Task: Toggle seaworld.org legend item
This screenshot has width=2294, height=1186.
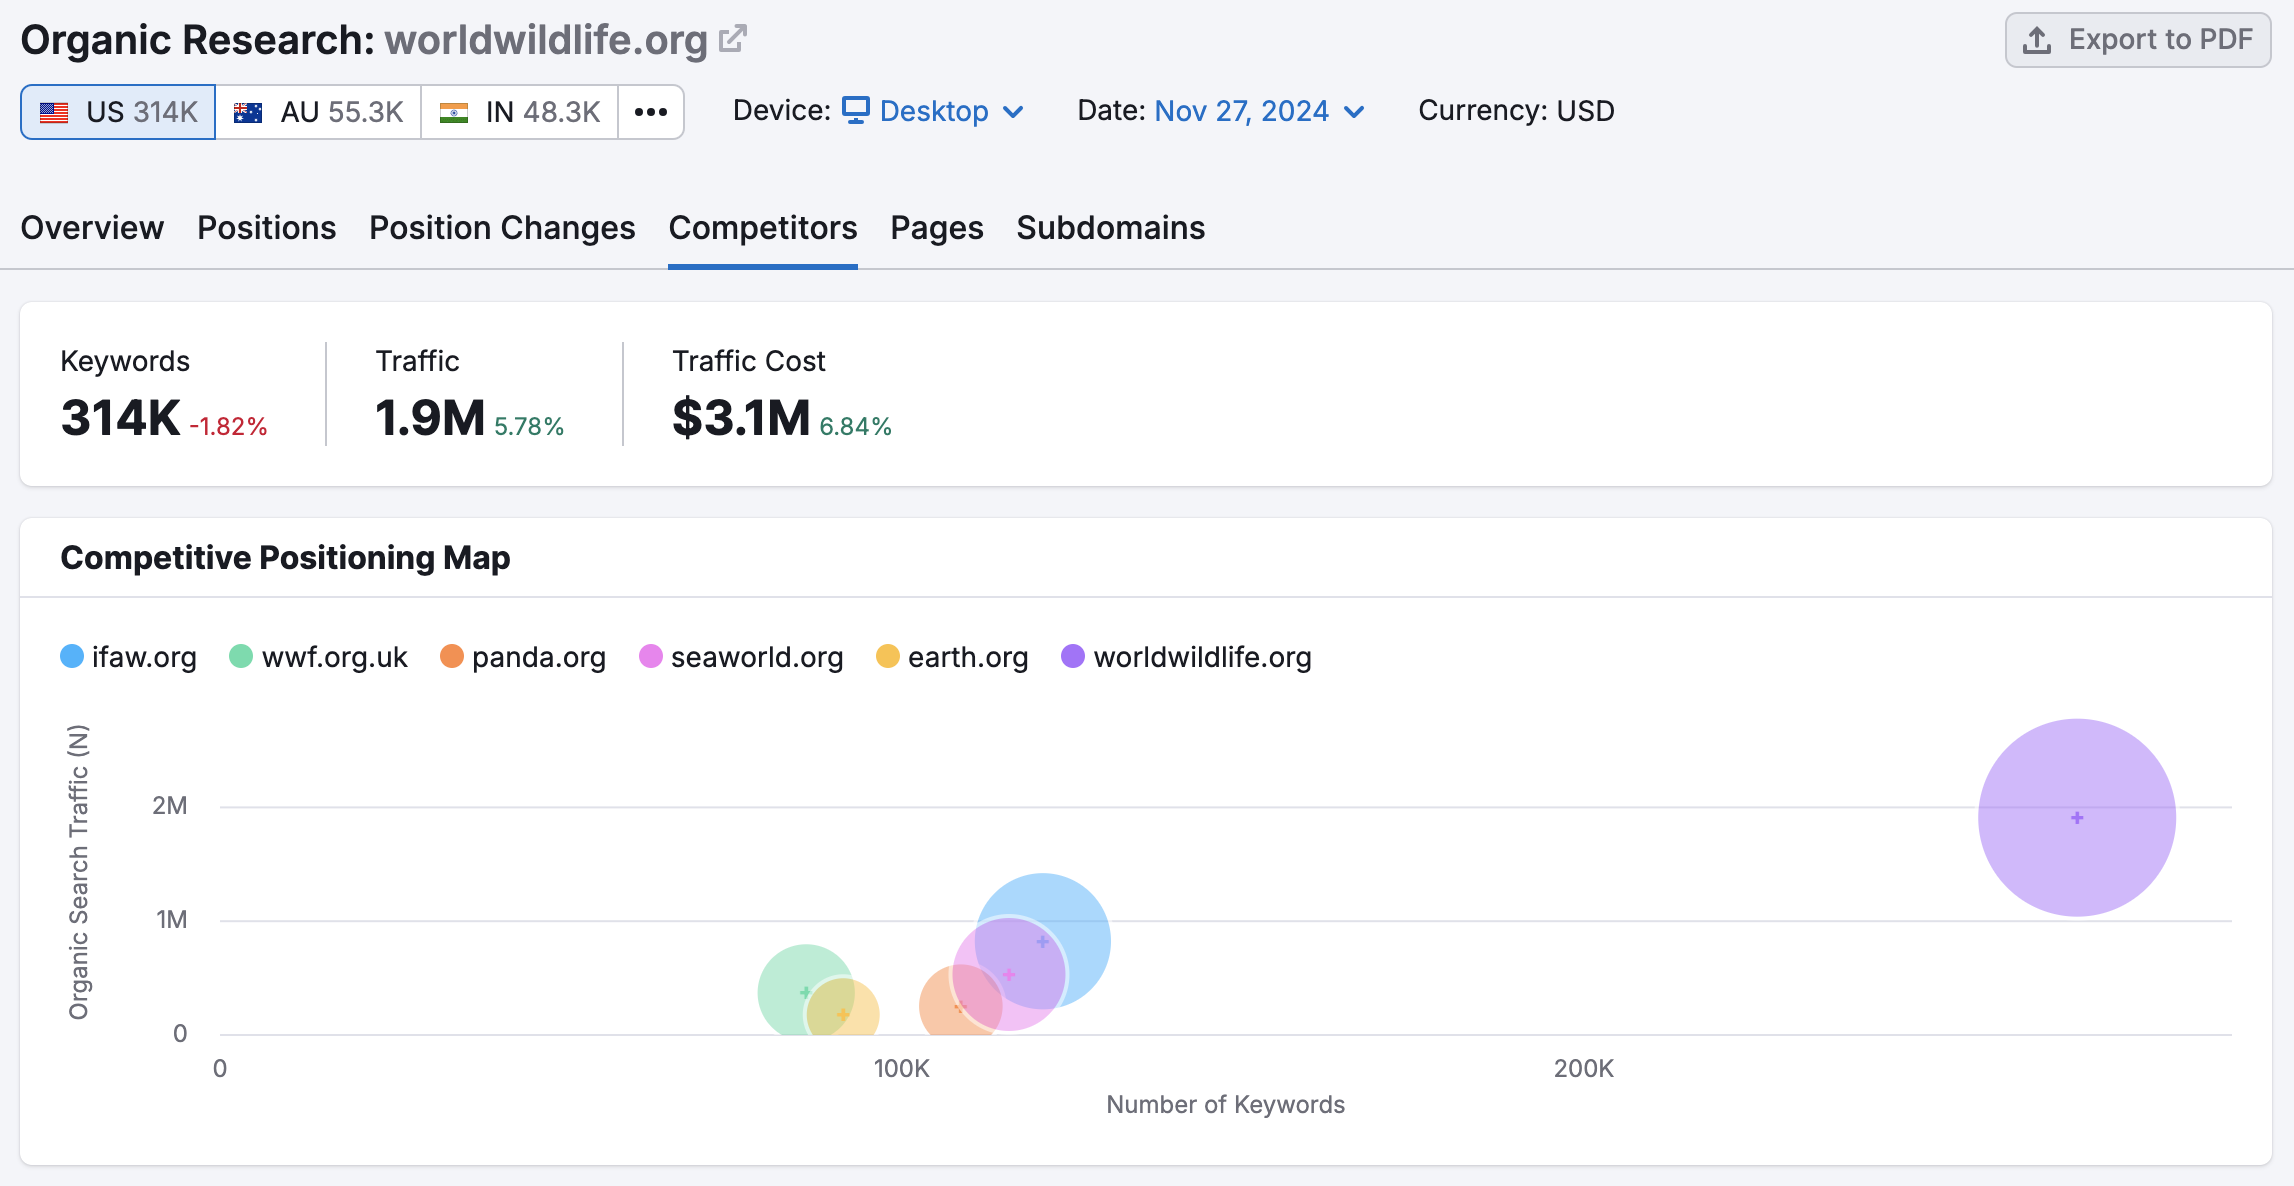Action: click(741, 657)
